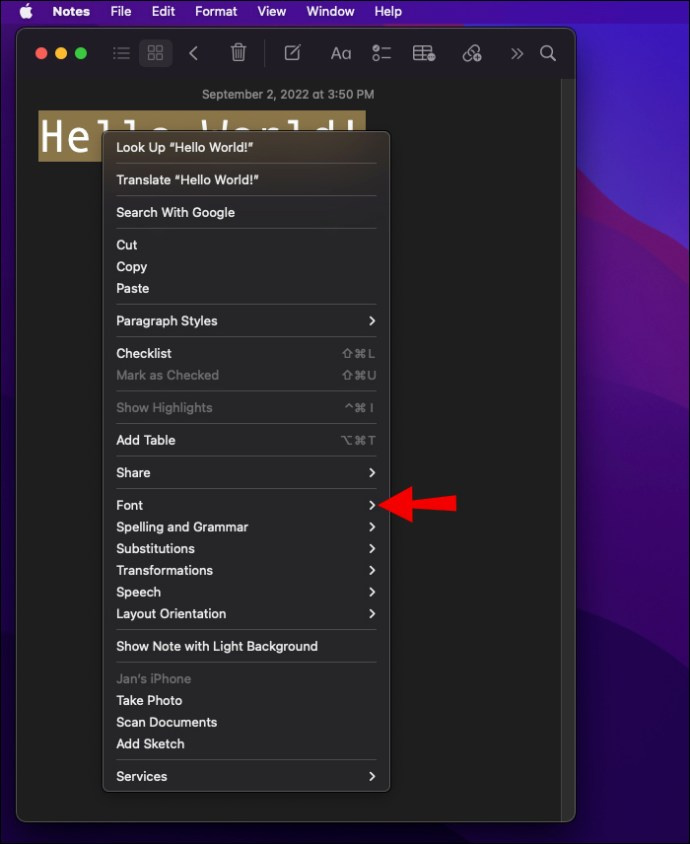The width and height of the screenshot is (690, 844).
Task: Click the note's vertical scrollbar
Action: (x=568, y=449)
